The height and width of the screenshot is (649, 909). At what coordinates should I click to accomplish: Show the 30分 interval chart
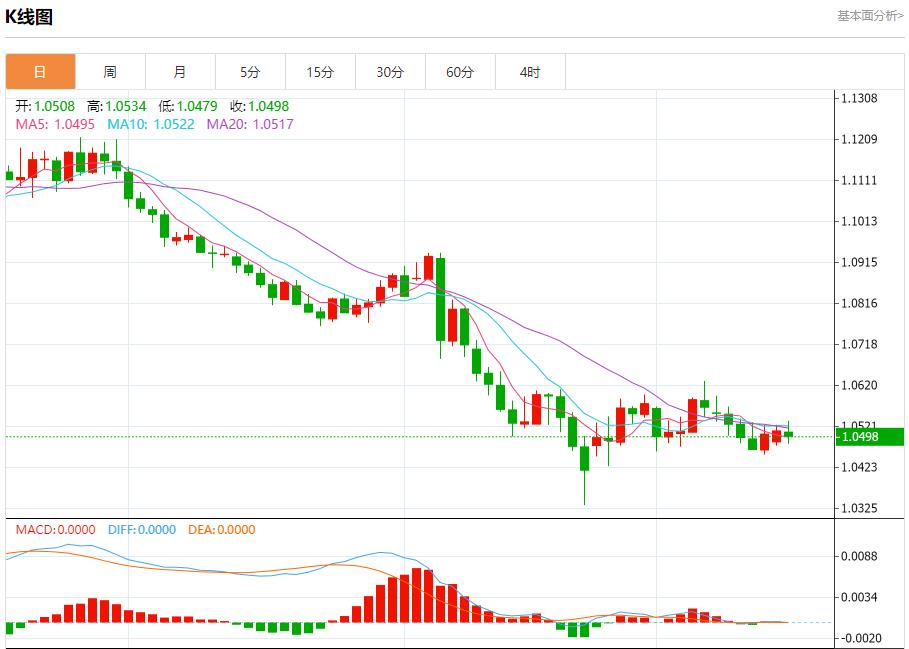tap(390, 72)
